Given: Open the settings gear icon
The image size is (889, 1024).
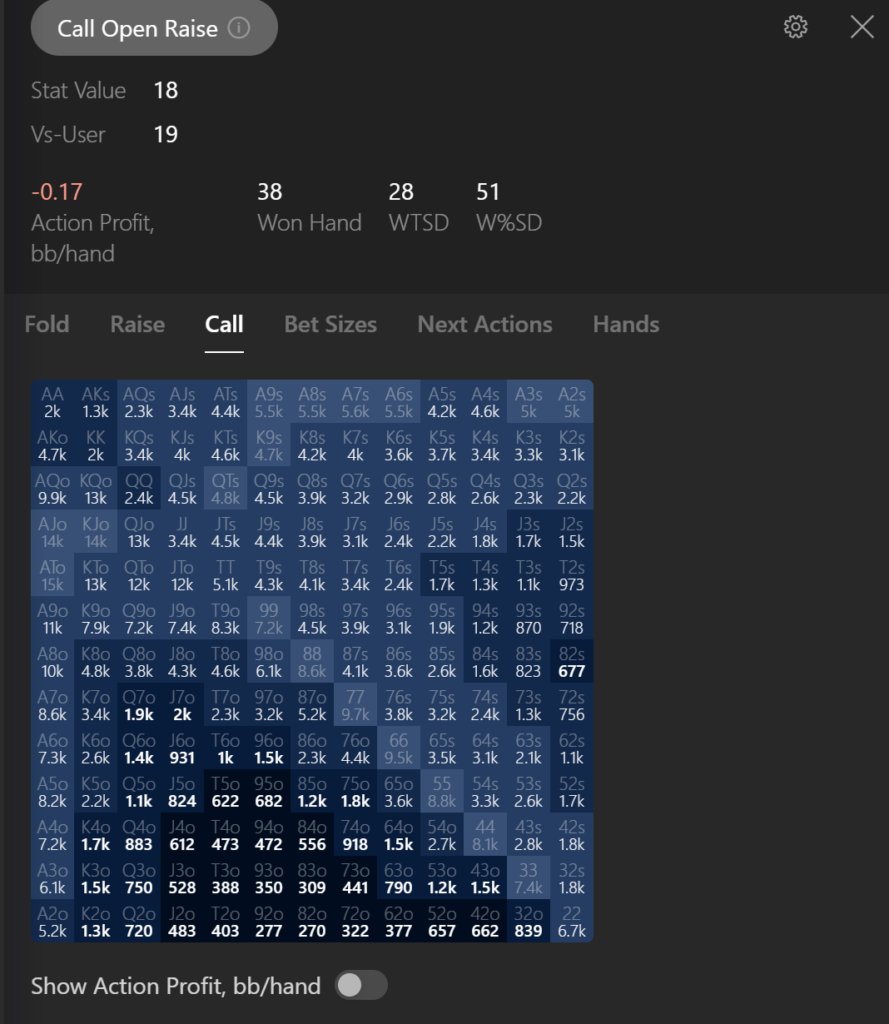Looking at the screenshot, I should pyautogui.click(x=795, y=27).
